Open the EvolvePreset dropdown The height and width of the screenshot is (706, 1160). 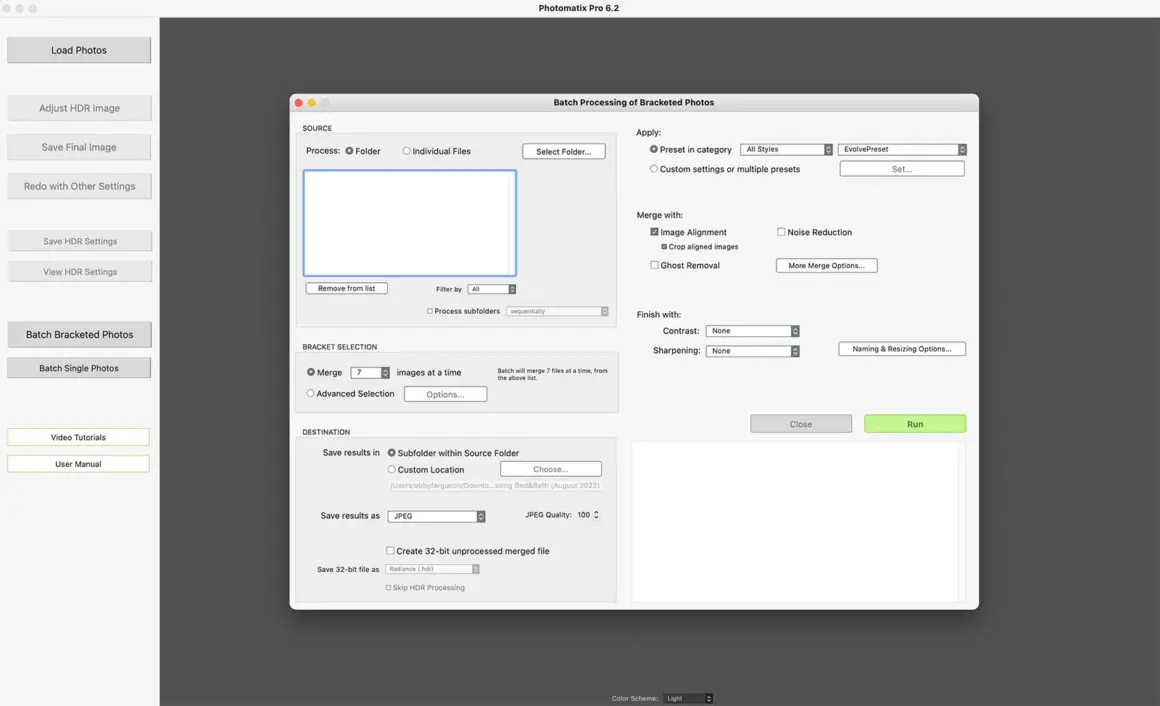pyautogui.click(x=903, y=149)
